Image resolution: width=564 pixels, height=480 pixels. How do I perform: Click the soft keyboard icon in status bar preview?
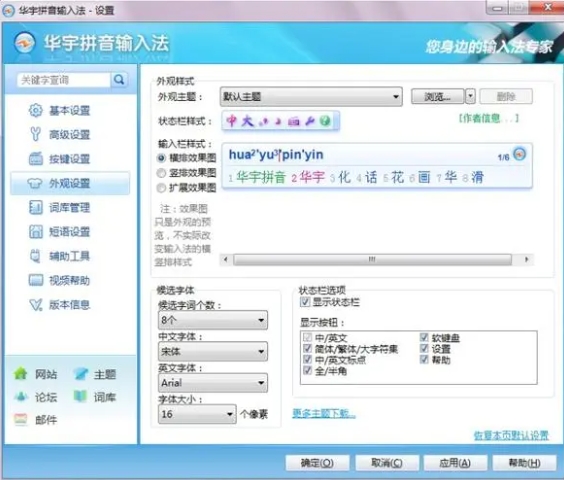(294, 121)
